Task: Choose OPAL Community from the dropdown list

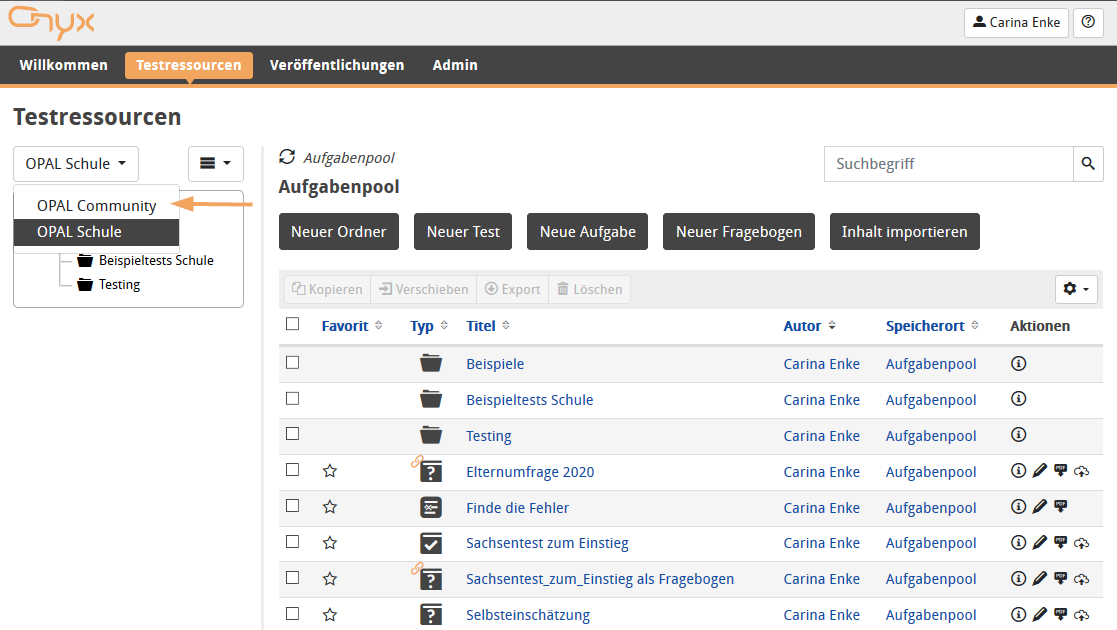Action: [97, 206]
